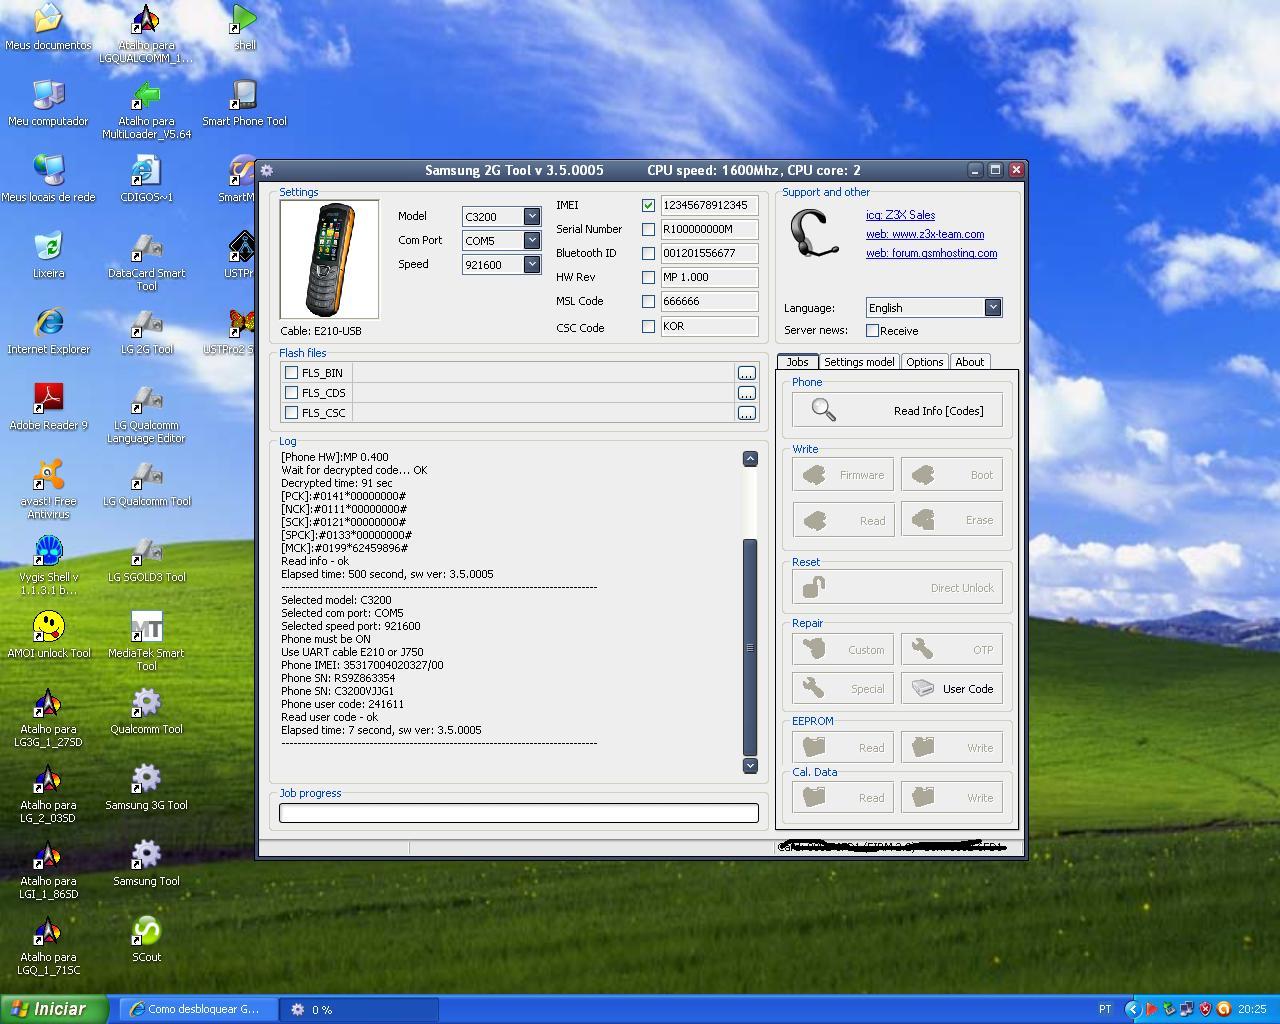Screen dimensions: 1280x1024
Task: Browse for FLS_CSC file
Action: point(747,413)
